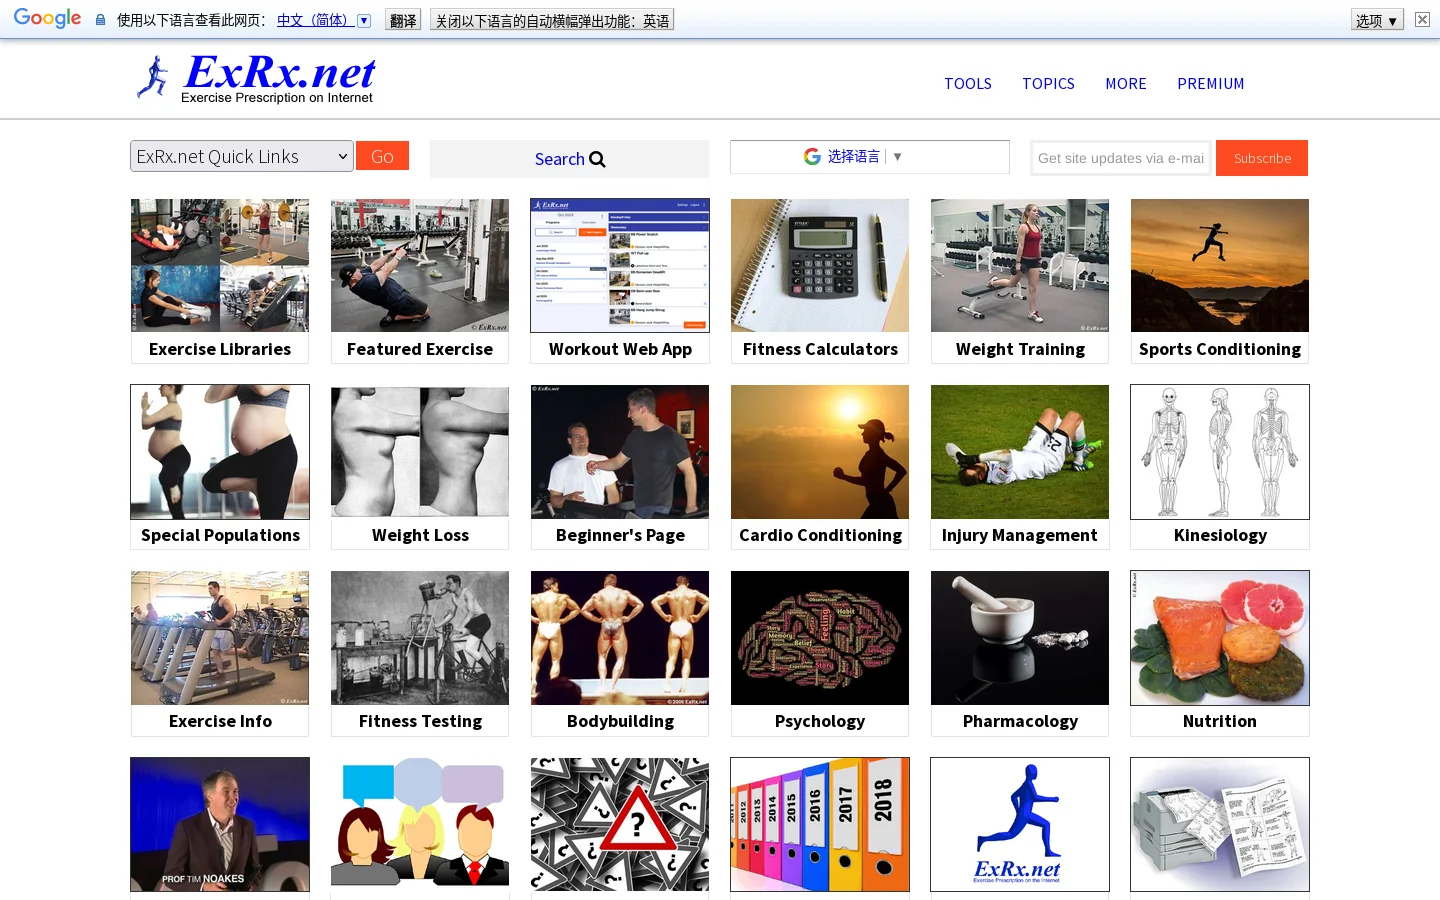Click the lock icon in translate bar
The height and width of the screenshot is (900, 1440).
point(100,20)
